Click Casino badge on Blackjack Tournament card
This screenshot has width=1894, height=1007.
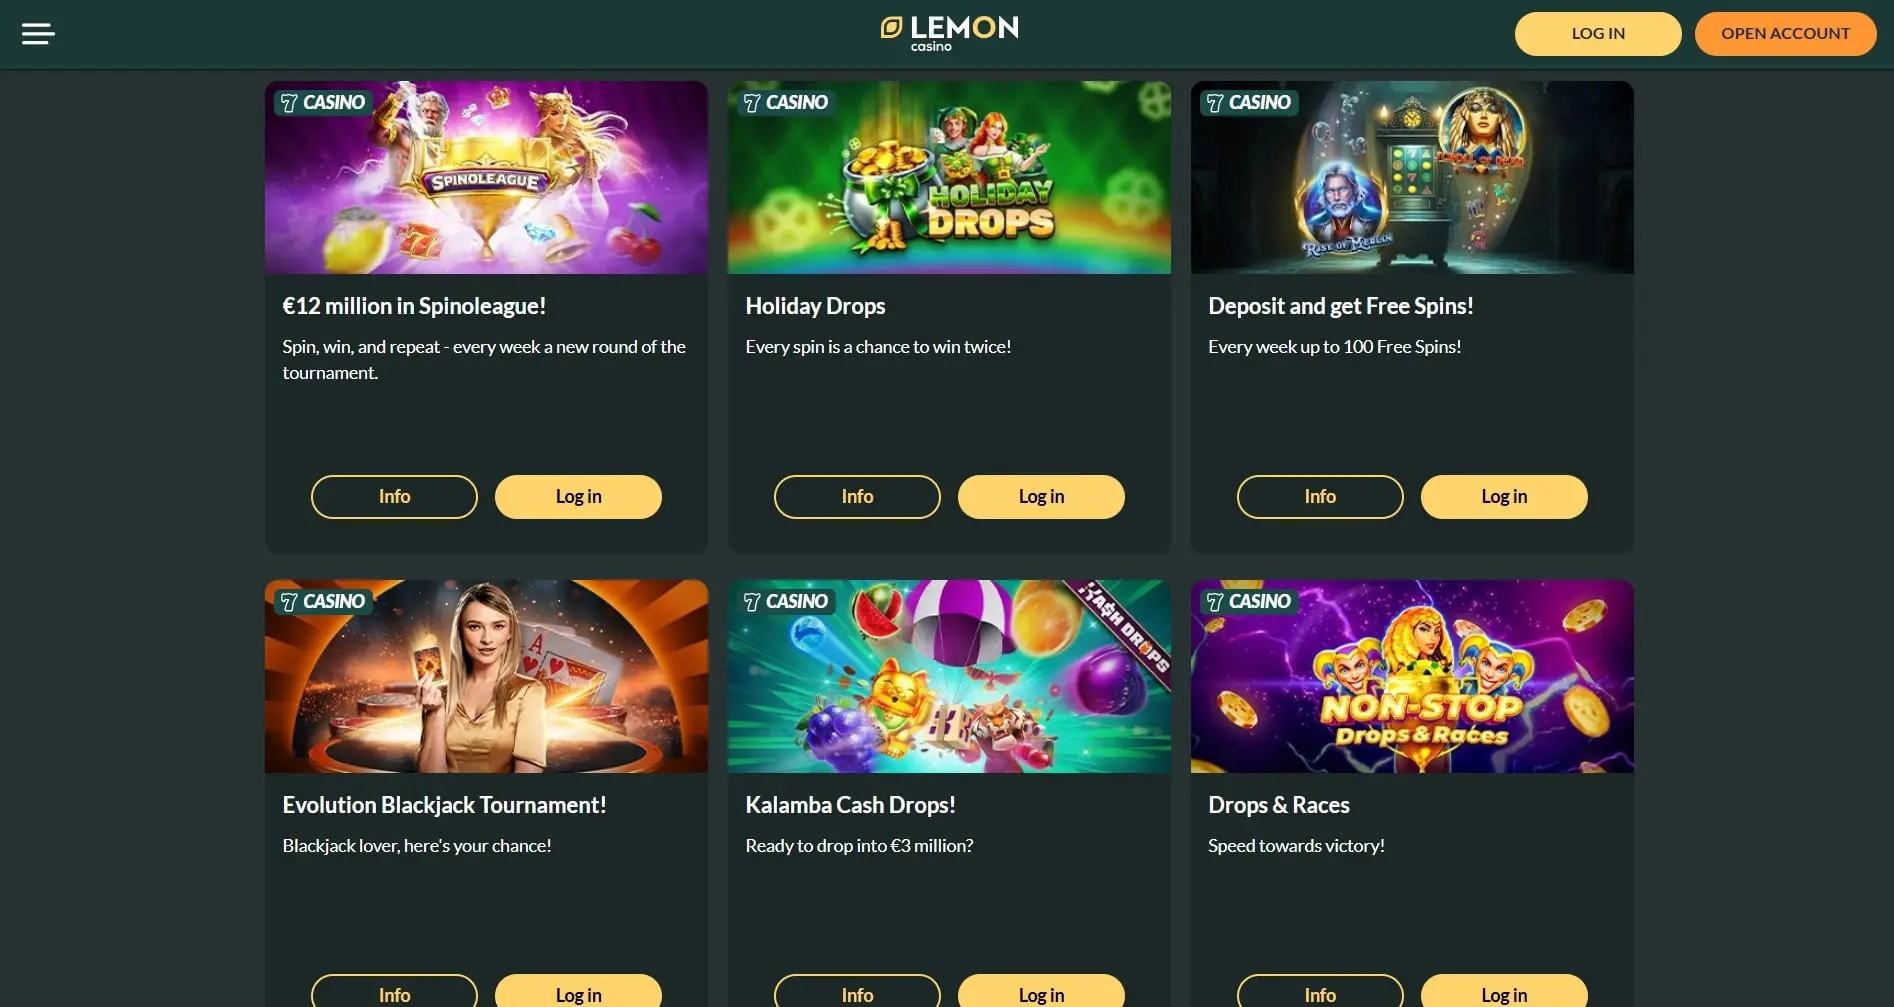coord(322,601)
